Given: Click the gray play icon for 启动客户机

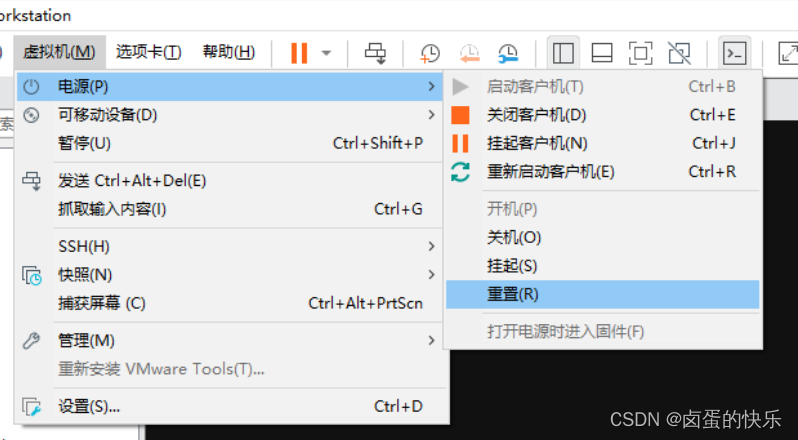Looking at the screenshot, I should click(460, 86).
